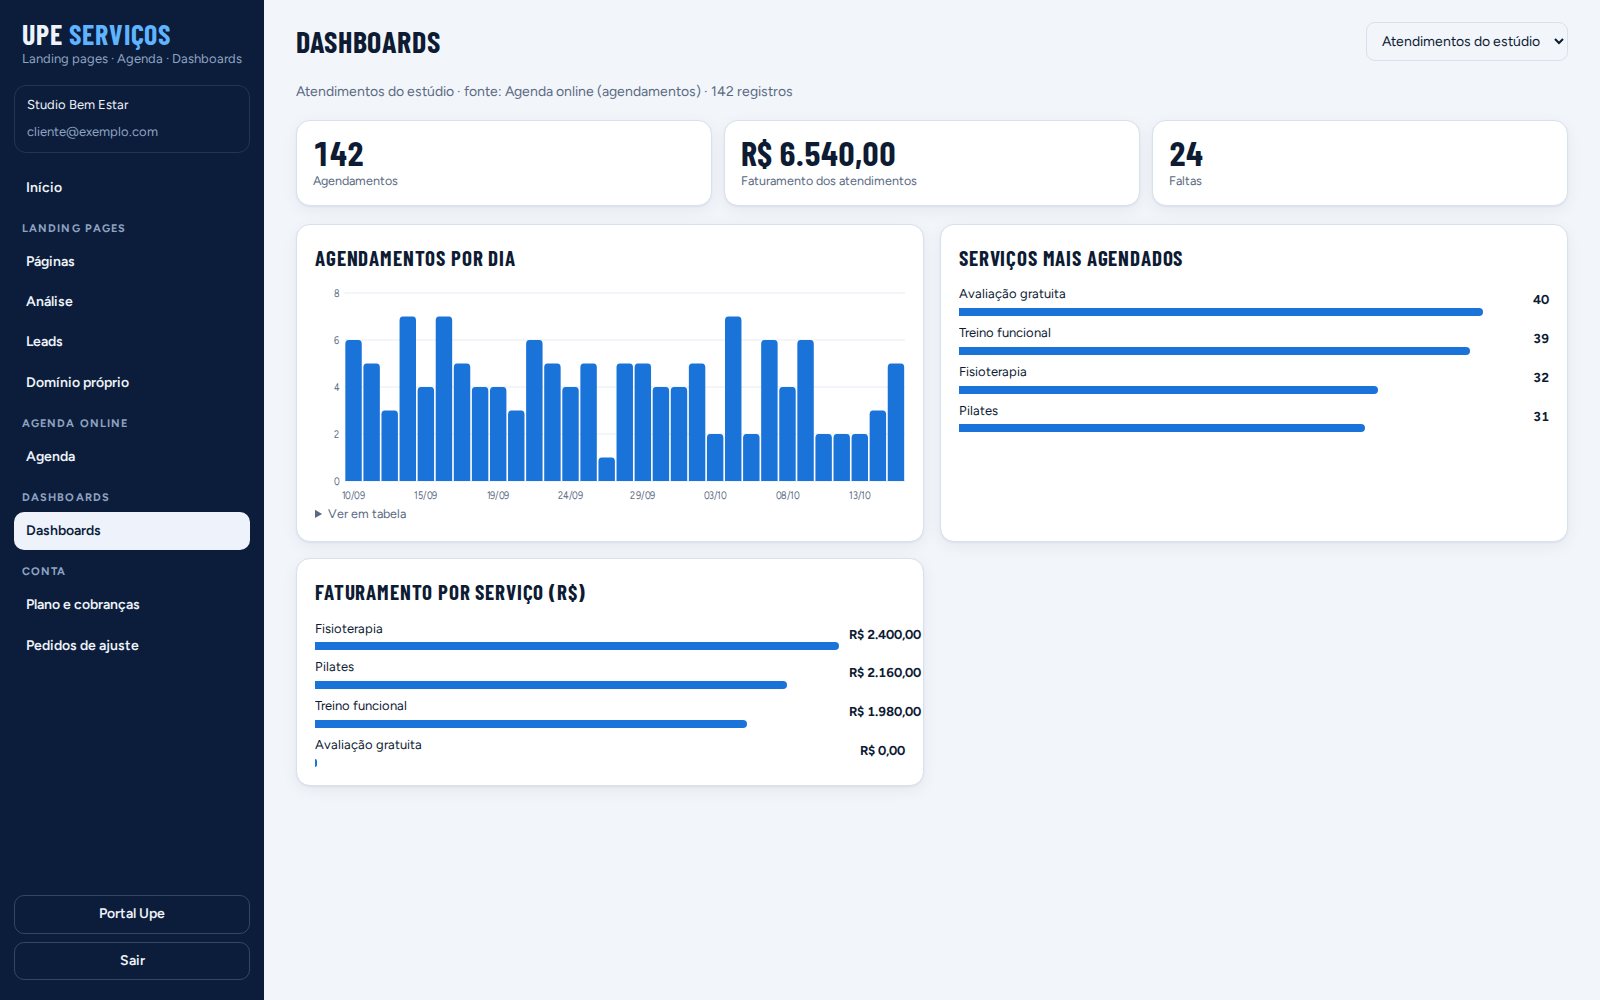Click the Pilates bar in Faturamento por serviço
Screen dimensions: 1600x1000
point(551,685)
